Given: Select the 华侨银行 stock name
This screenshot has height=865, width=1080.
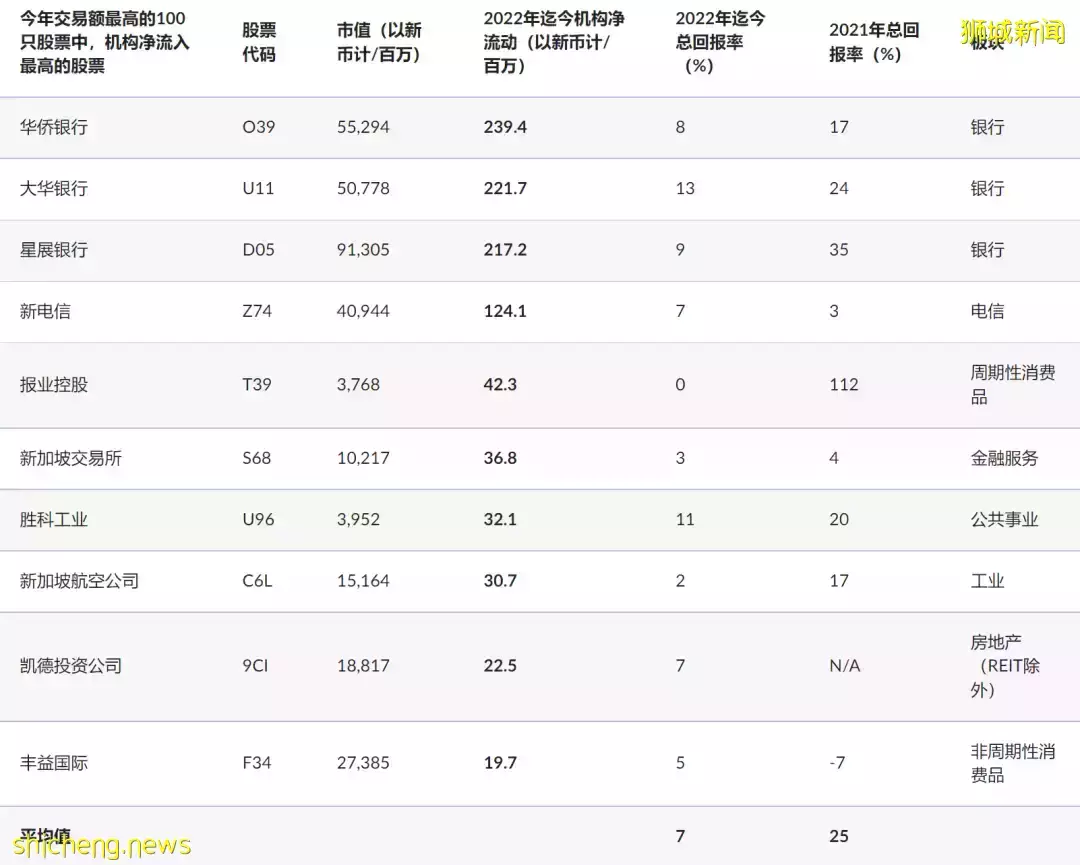Looking at the screenshot, I should tap(54, 127).
